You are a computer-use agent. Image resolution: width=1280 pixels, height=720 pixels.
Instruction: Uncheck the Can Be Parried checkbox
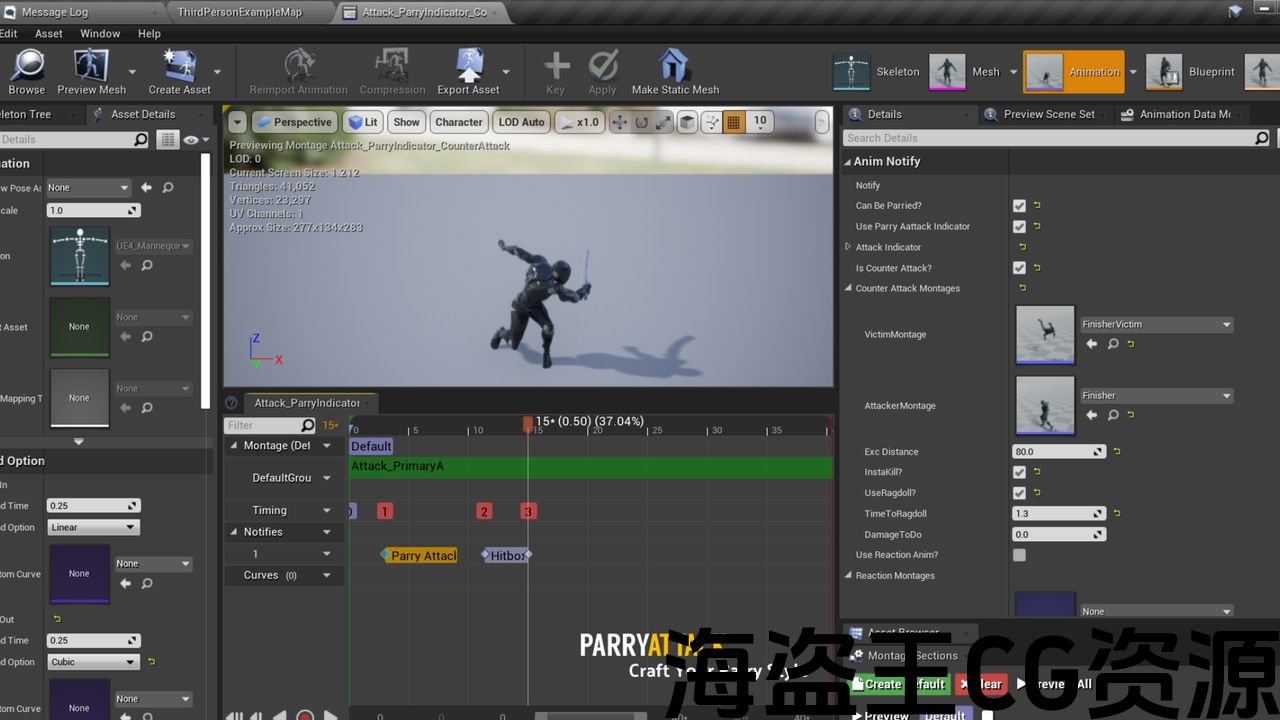1019,206
